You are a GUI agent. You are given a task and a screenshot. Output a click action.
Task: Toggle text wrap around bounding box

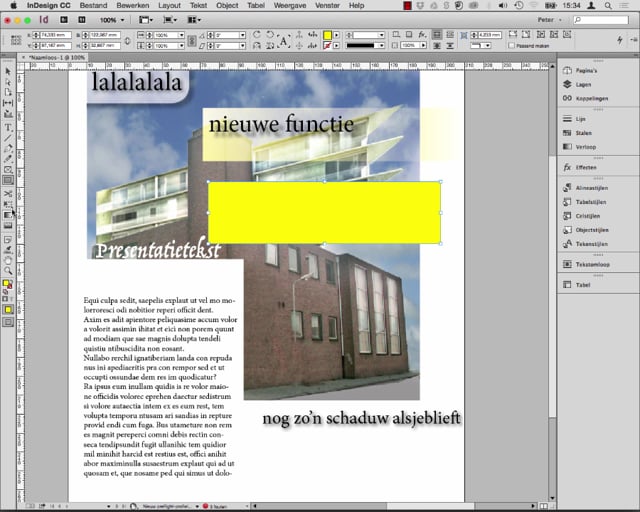coord(450,35)
